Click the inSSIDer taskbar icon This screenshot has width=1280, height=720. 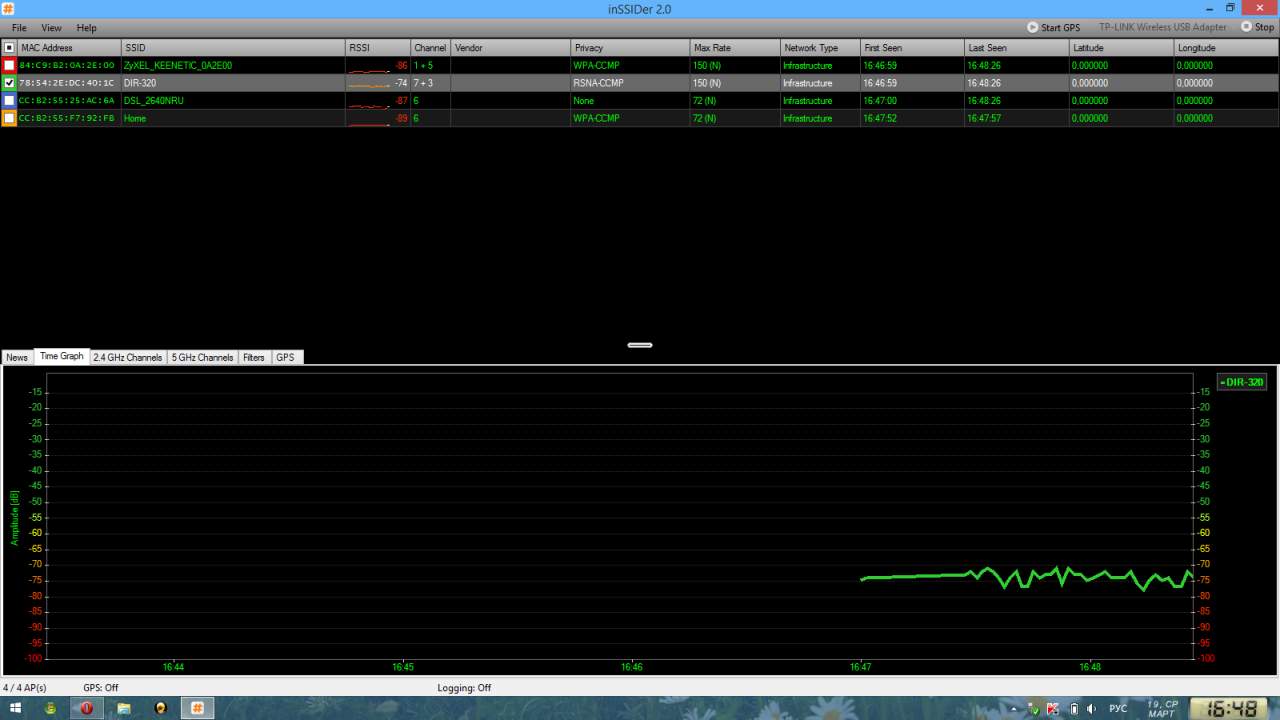tap(198, 708)
